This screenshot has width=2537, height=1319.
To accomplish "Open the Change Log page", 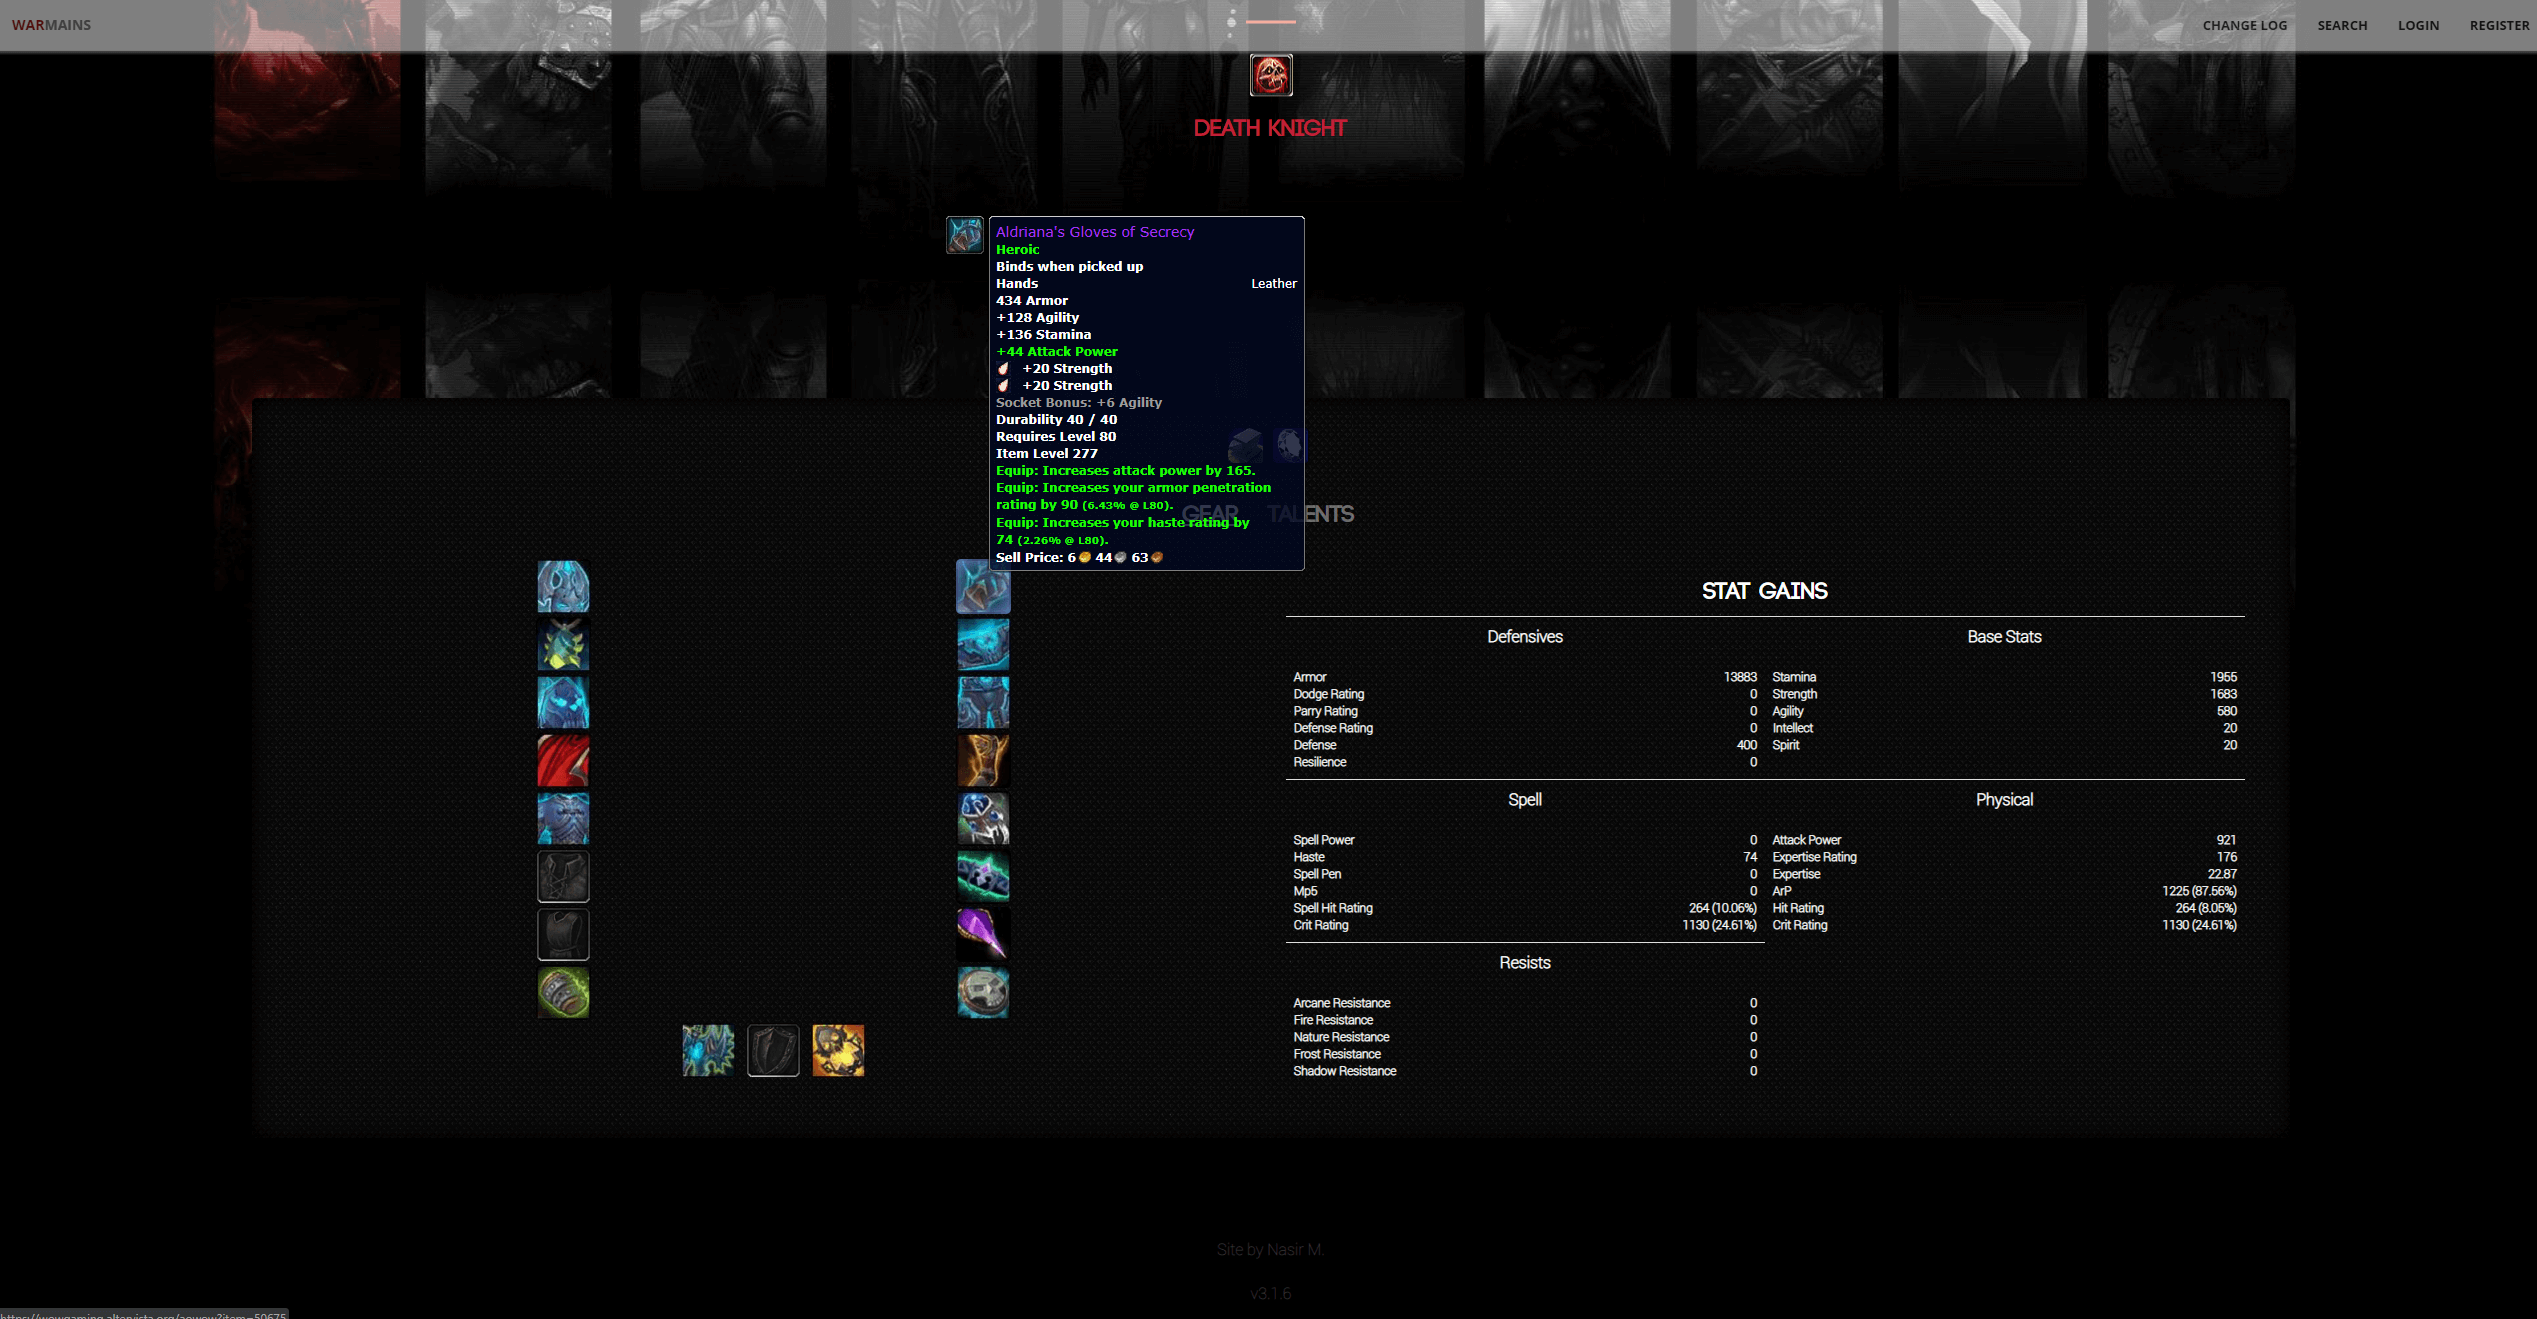I will tap(2244, 25).
